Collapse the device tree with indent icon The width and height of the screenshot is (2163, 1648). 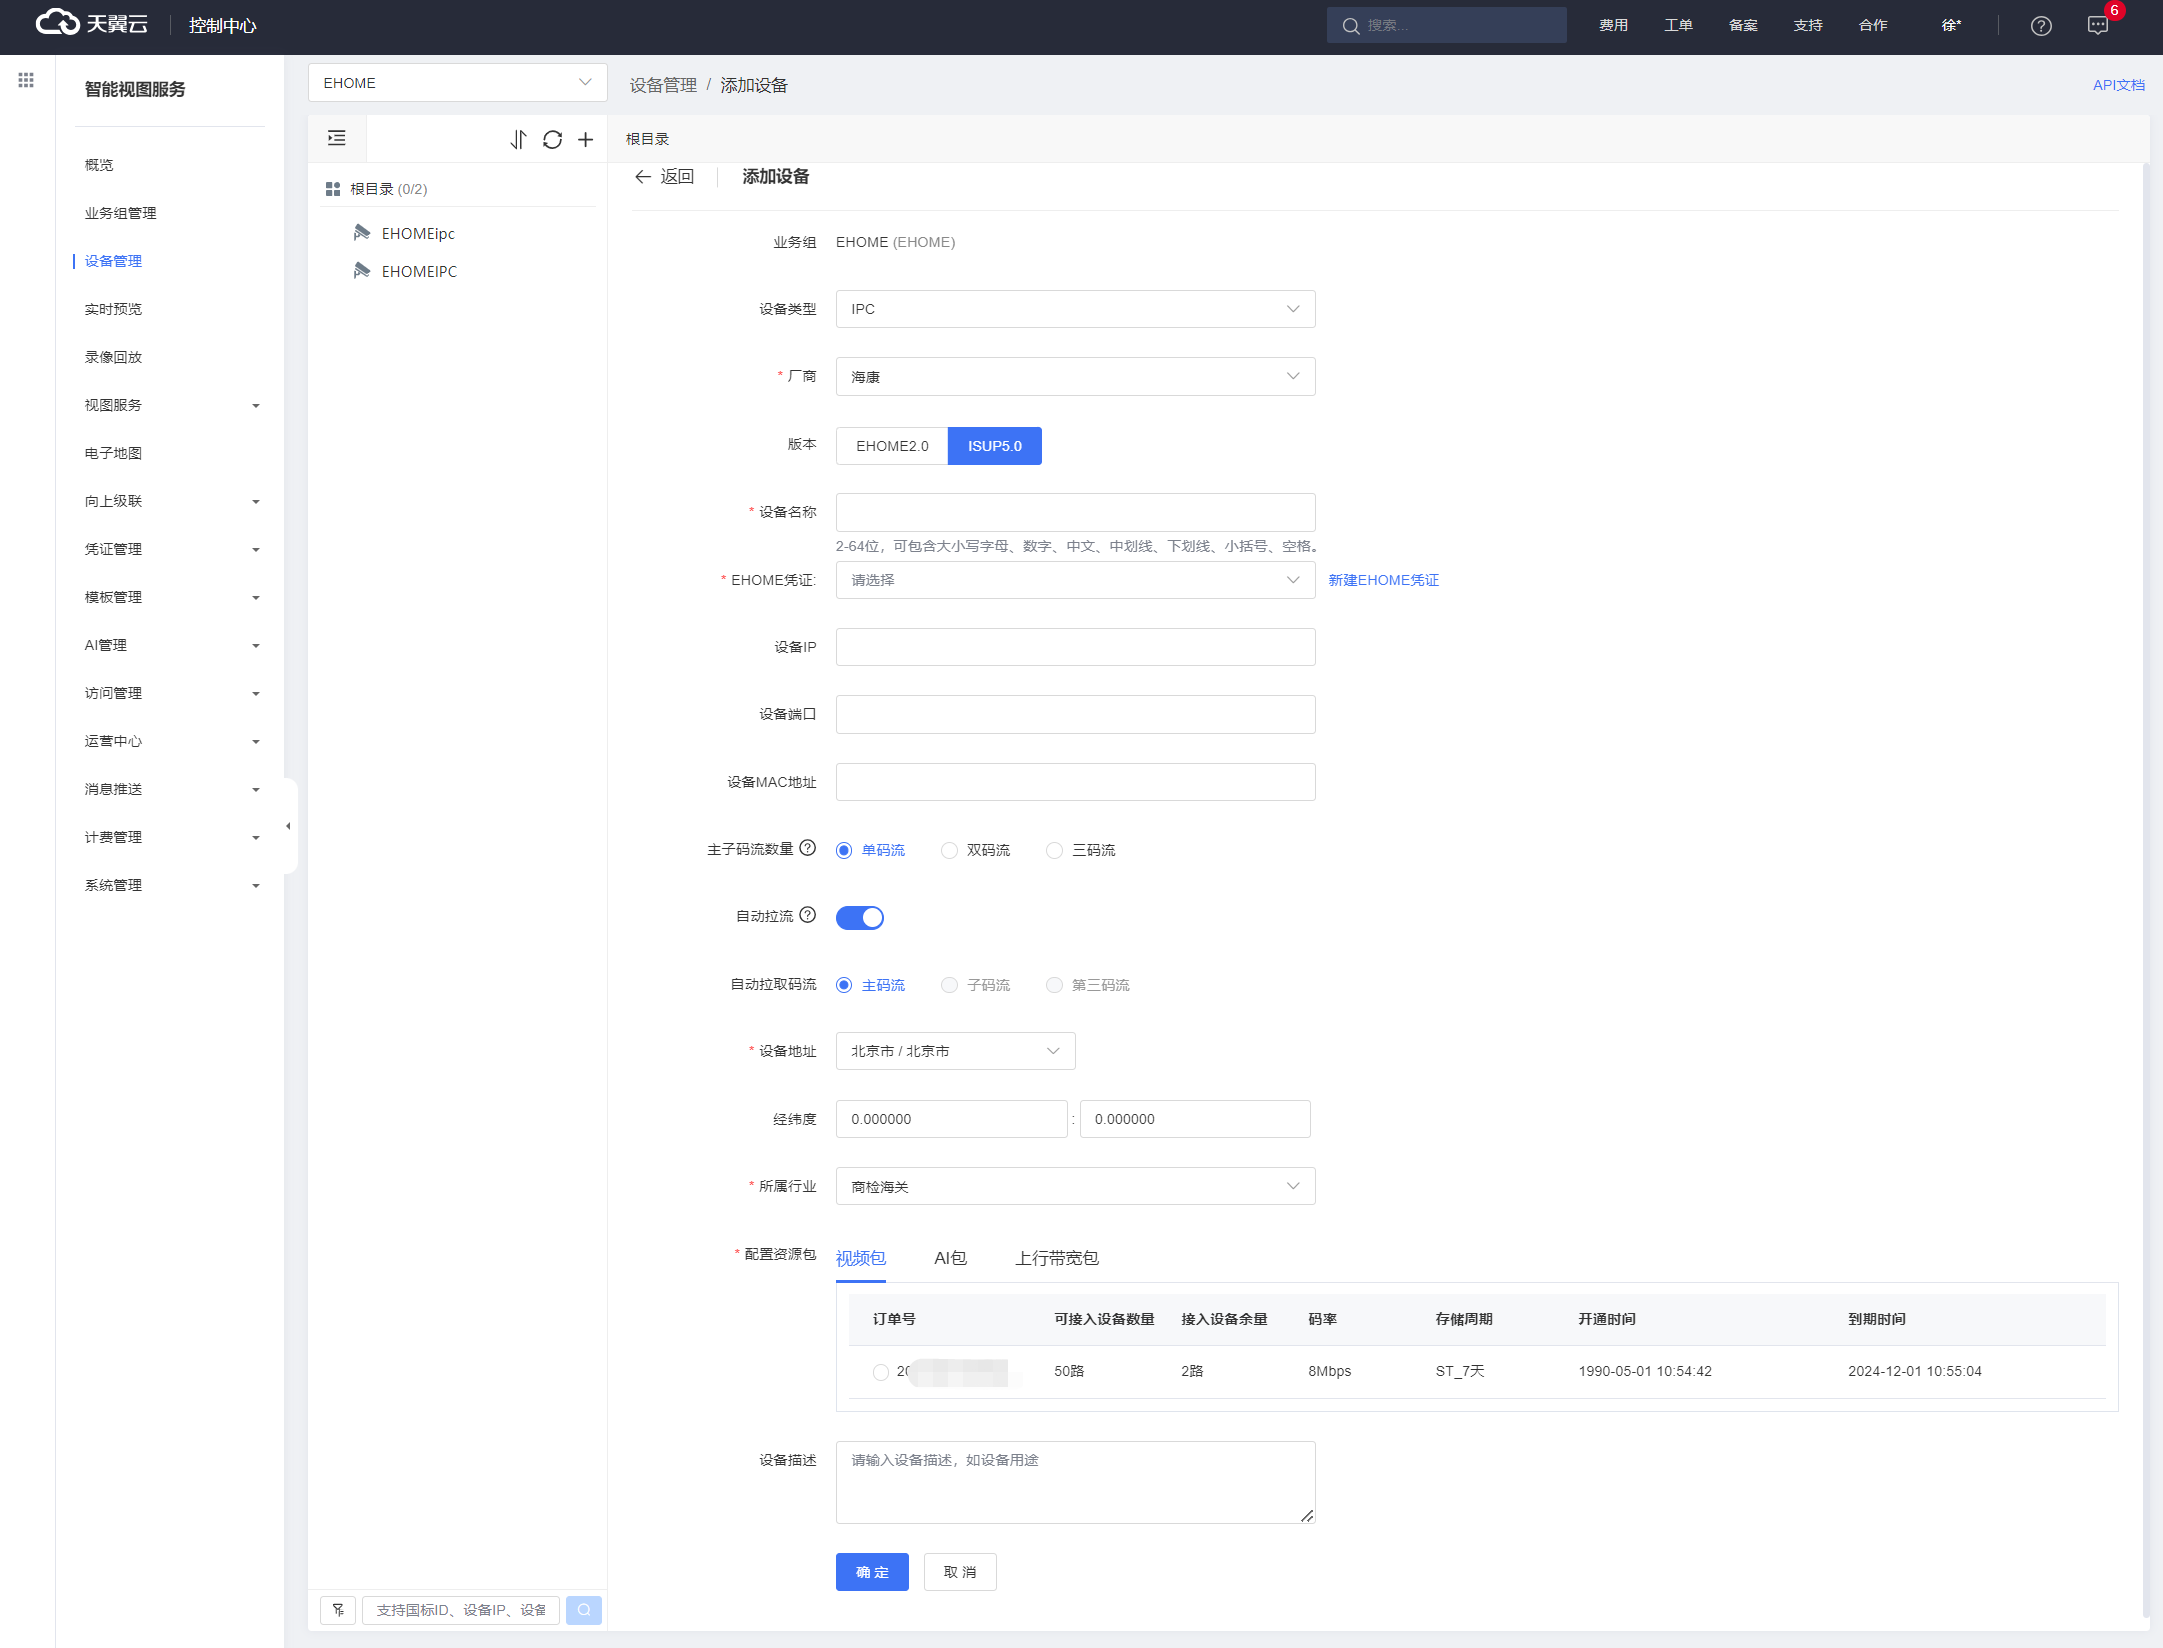click(x=337, y=138)
